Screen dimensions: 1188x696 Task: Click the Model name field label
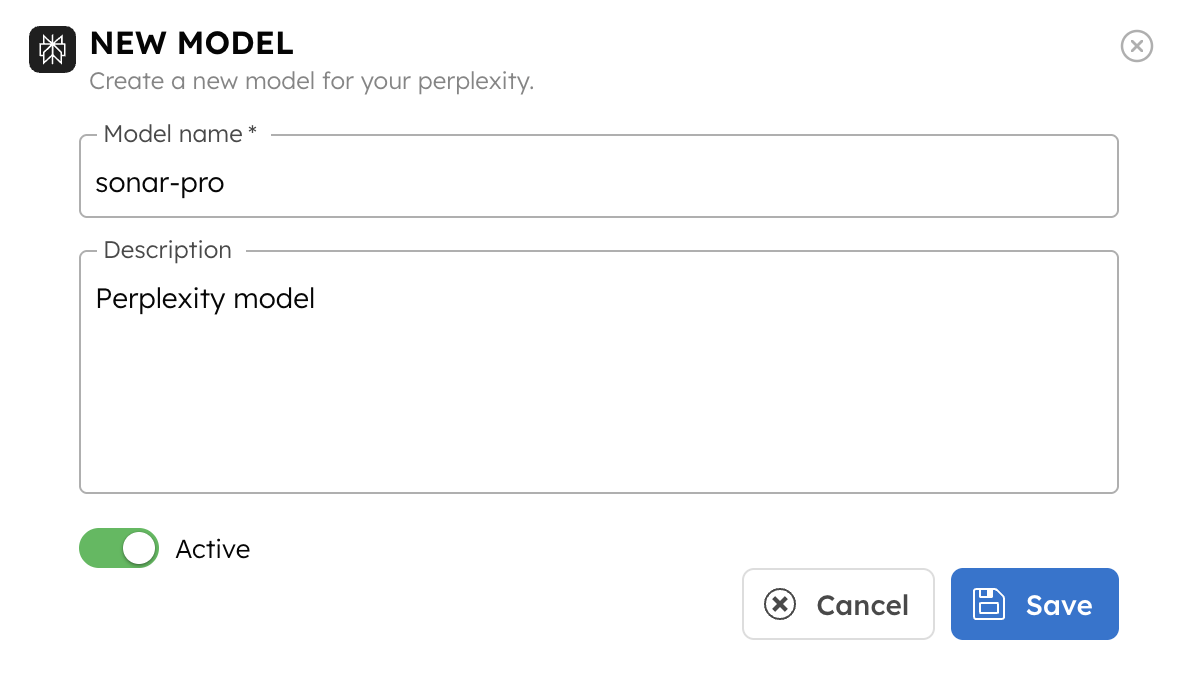(173, 134)
